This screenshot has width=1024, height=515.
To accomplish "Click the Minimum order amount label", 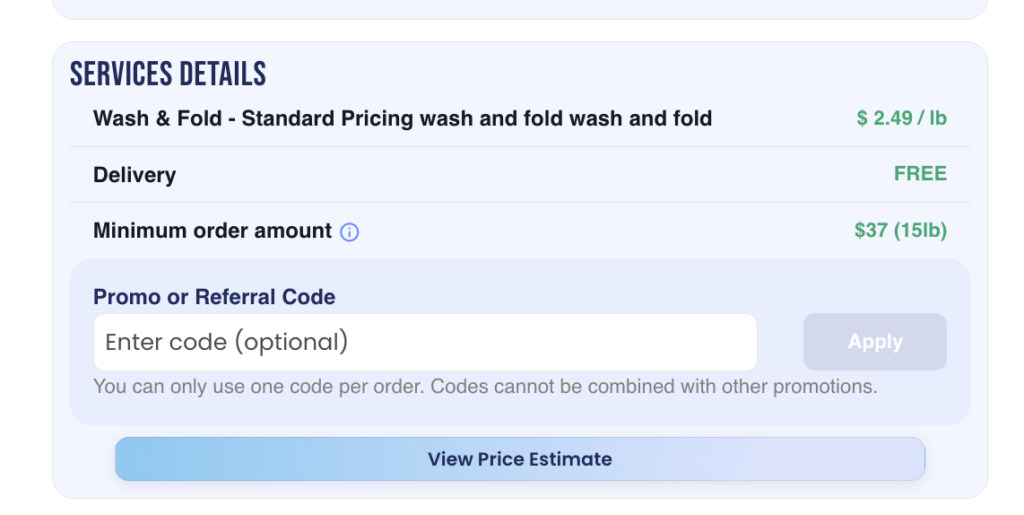I will pyautogui.click(x=212, y=231).
